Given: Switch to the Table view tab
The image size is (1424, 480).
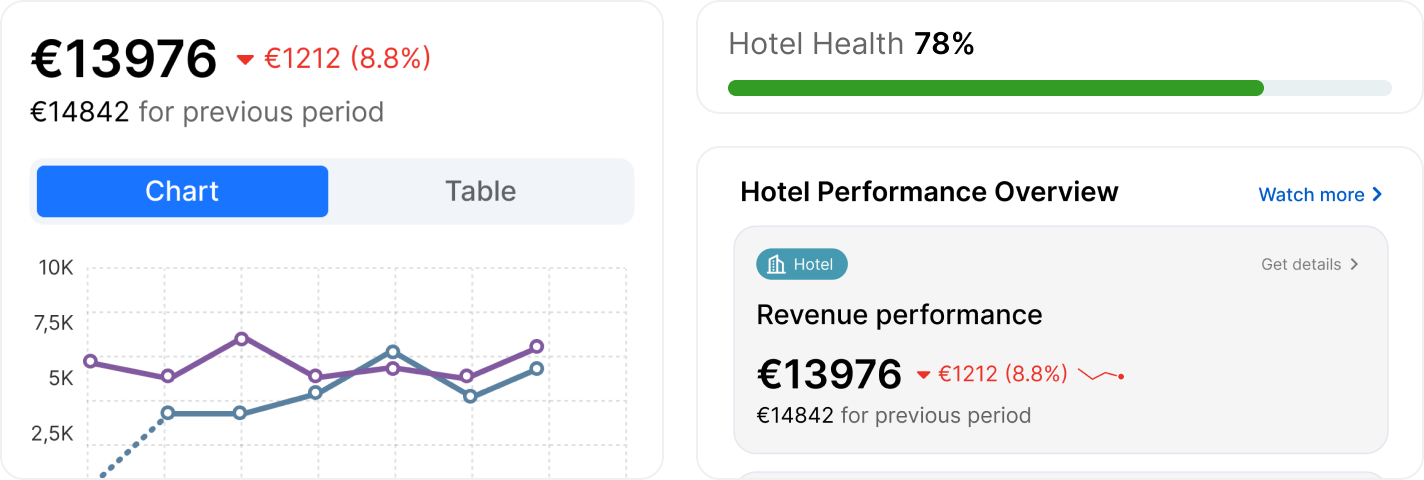Looking at the screenshot, I should pyautogui.click(x=481, y=191).
